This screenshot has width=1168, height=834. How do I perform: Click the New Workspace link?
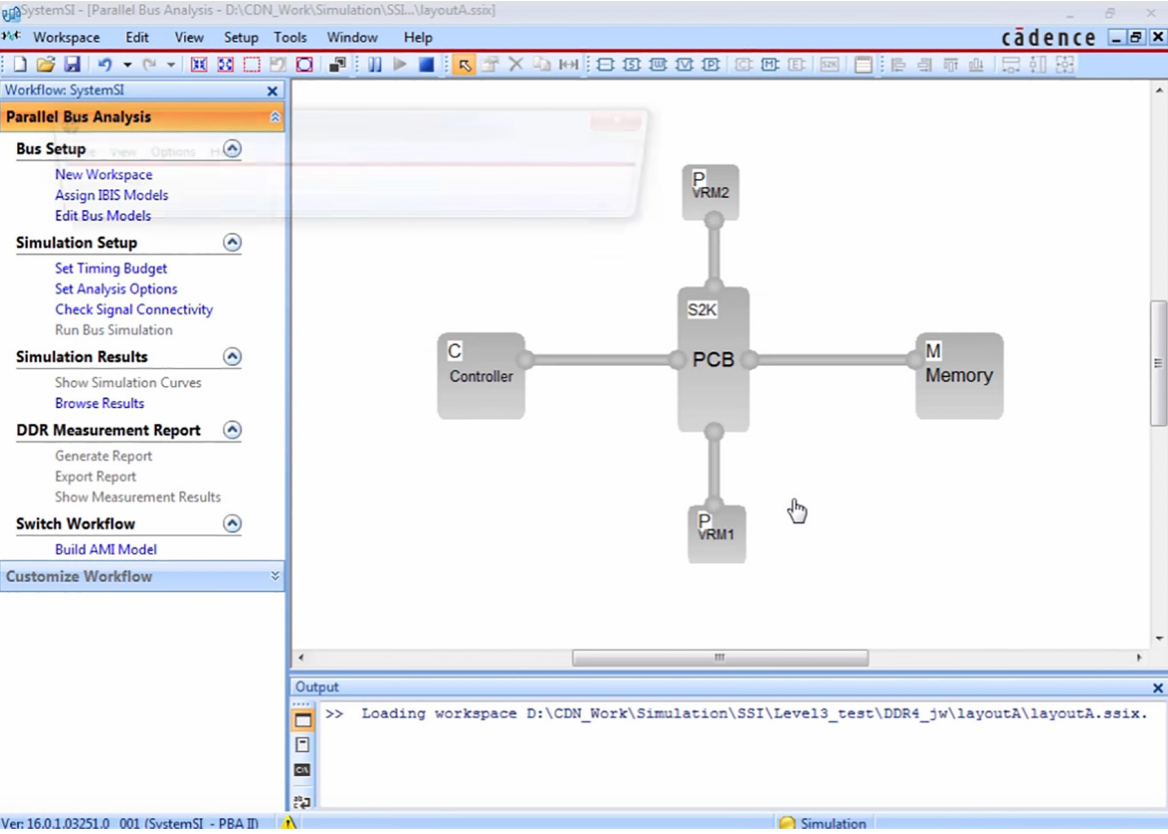104,174
